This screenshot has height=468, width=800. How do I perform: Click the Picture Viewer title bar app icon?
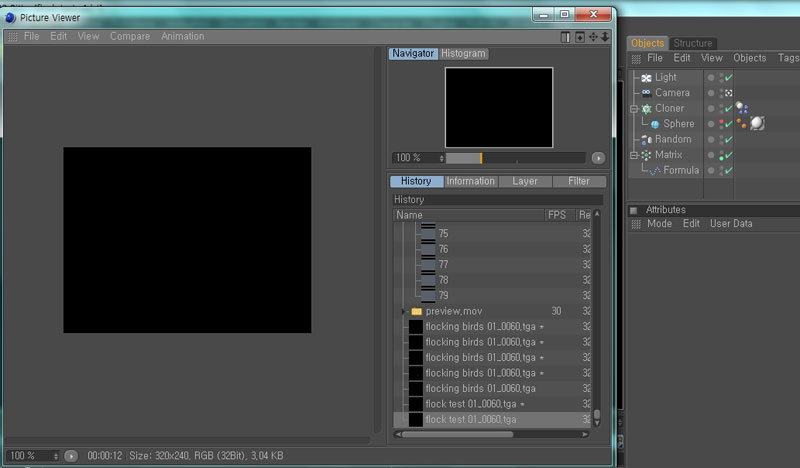10,18
